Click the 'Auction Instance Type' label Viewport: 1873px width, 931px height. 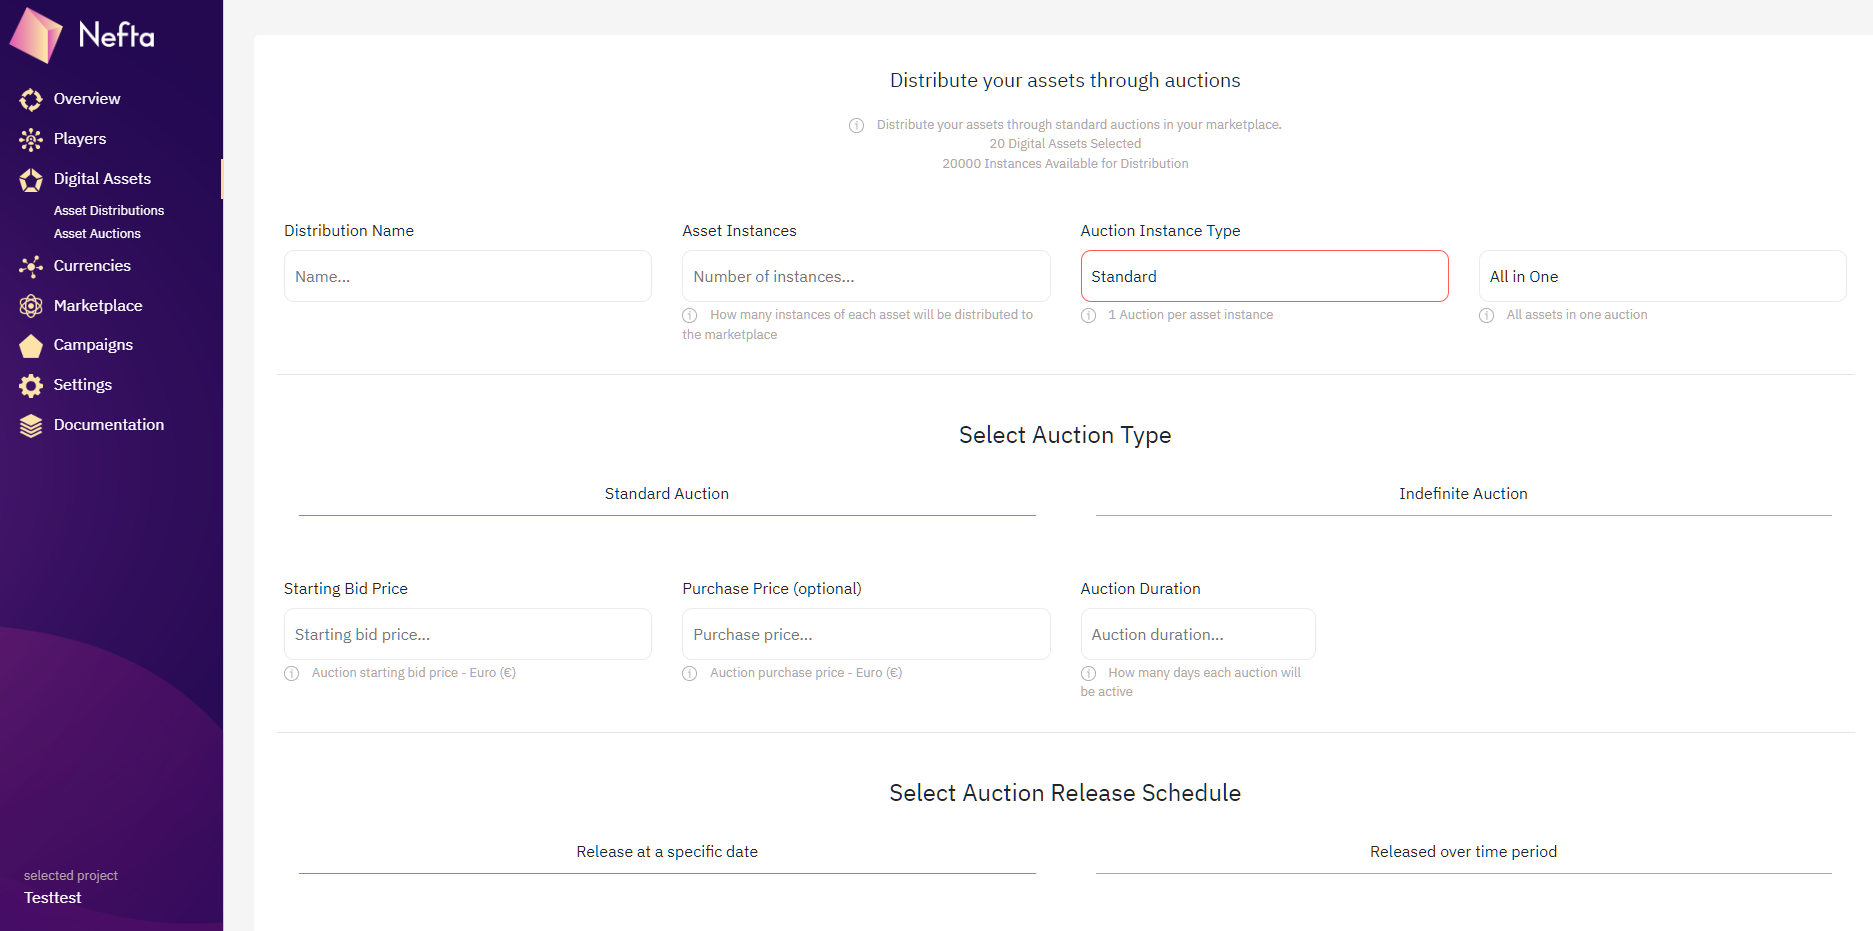[x=1160, y=231]
